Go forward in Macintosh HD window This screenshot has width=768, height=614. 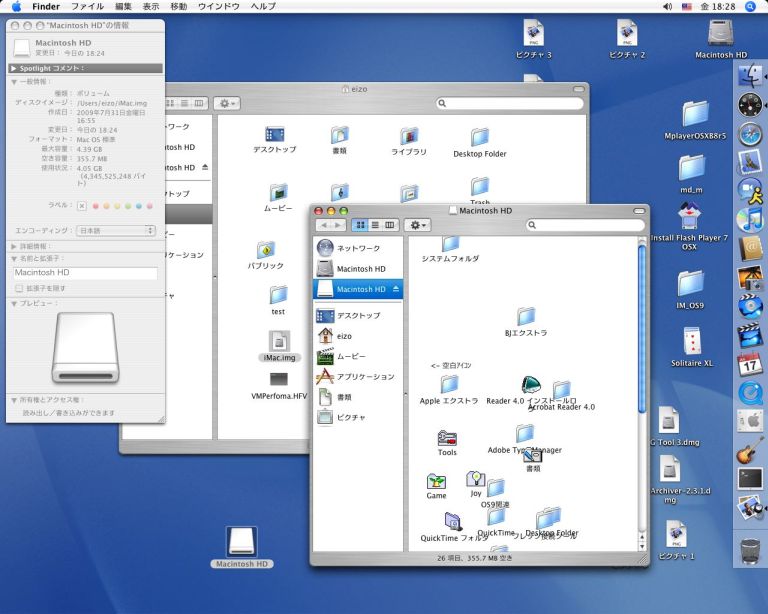pyautogui.click(x=338, y=225)
